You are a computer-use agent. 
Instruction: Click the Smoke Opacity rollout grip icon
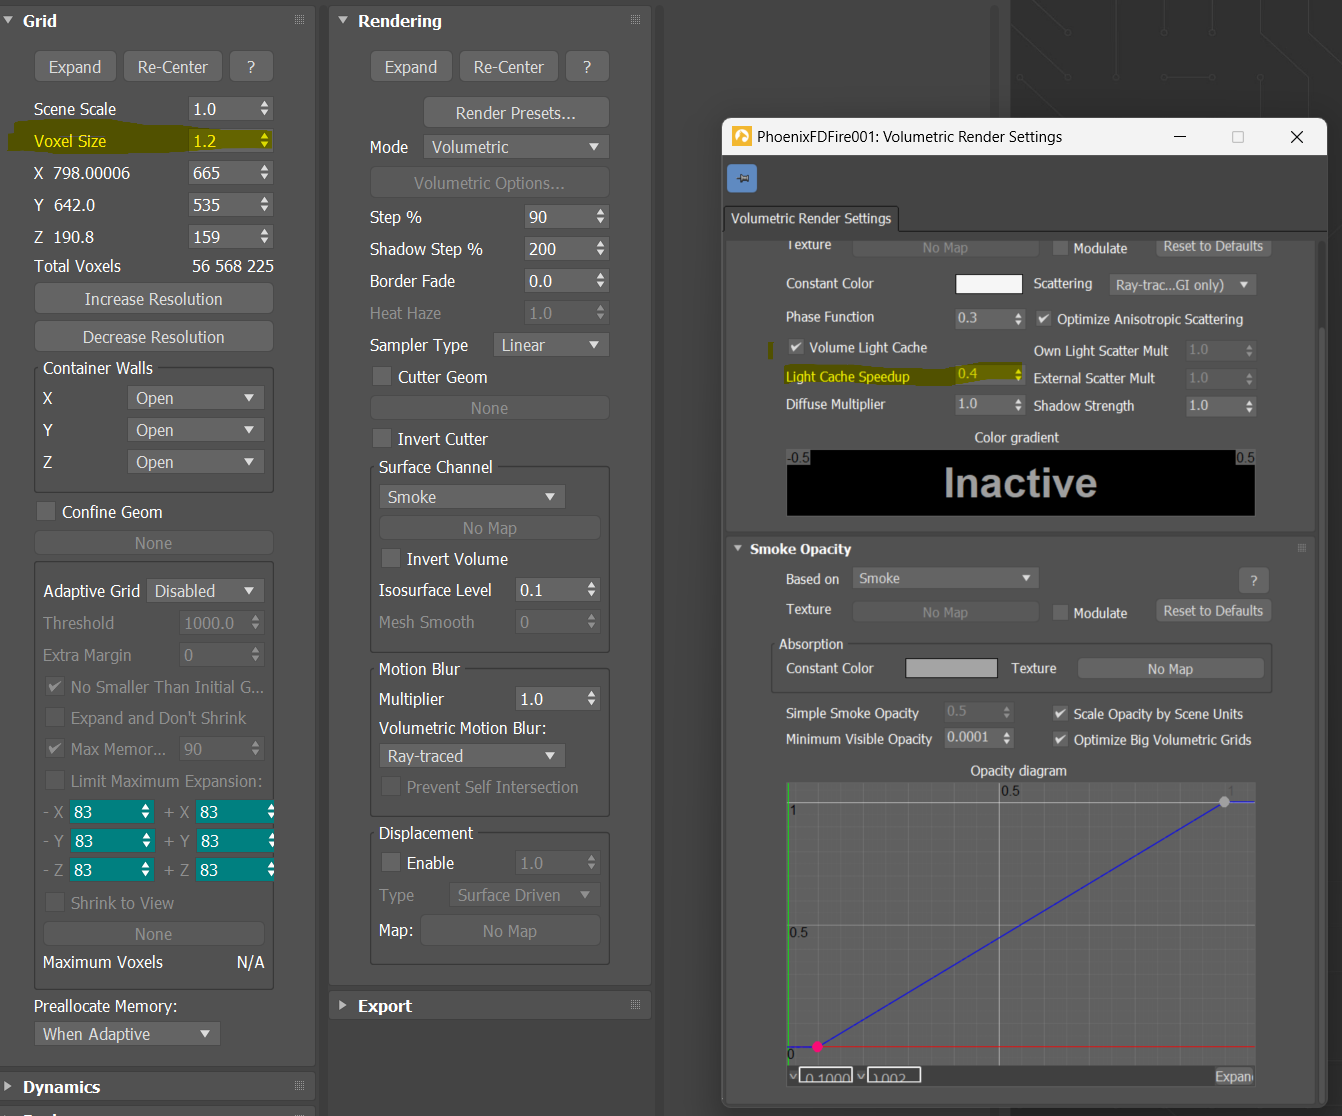1301,548
